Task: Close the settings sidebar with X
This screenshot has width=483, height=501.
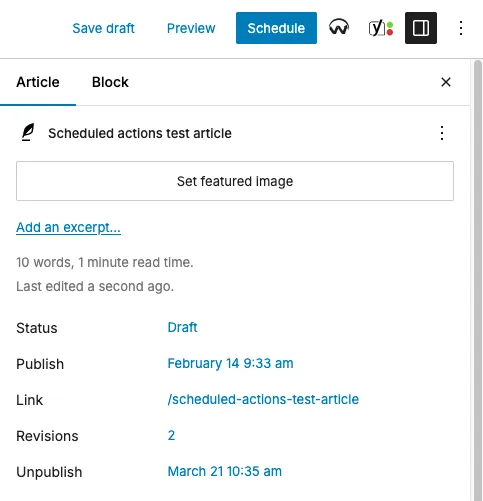Action: pos(446,82)
